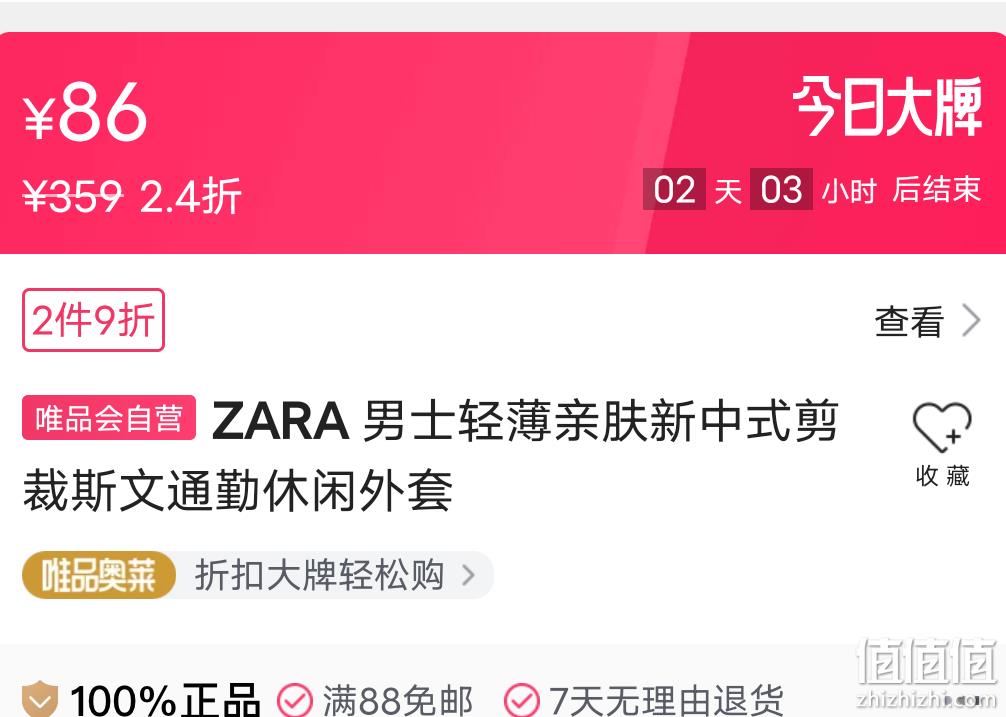
Task: Click the crossed-out ¥359 original price
Action: (72, 195)
